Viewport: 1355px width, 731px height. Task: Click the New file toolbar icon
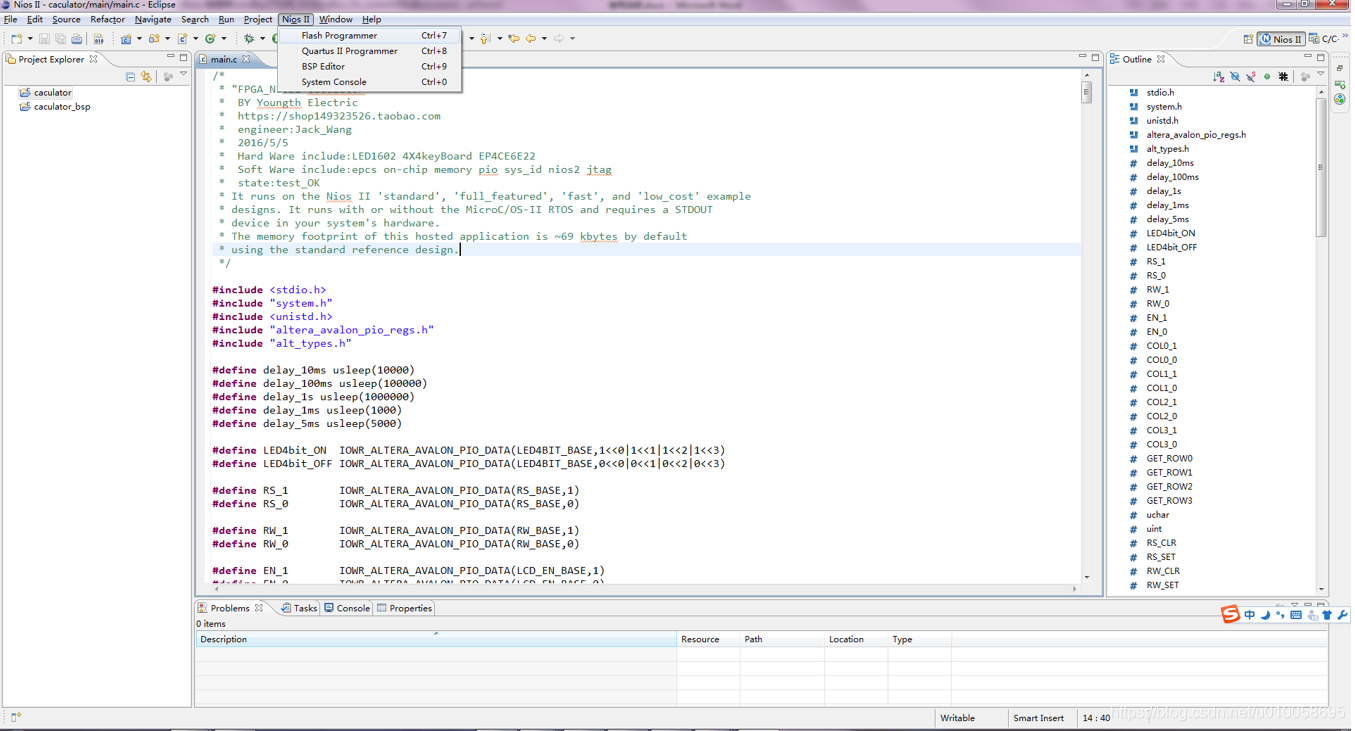point(16,39)
